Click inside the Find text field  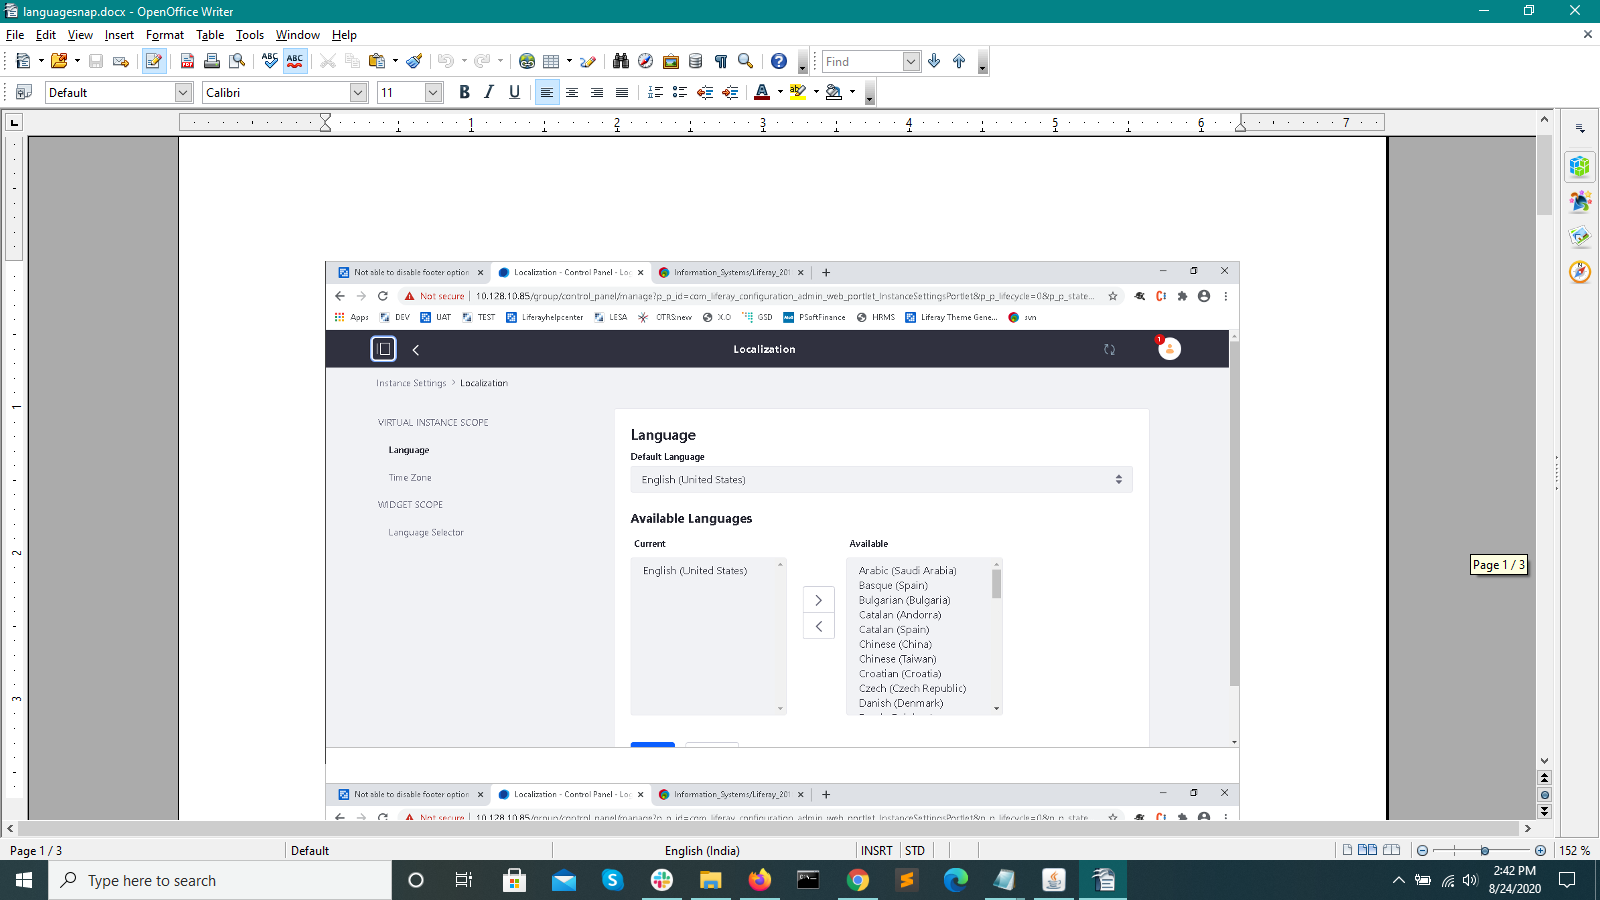[862, 61]
